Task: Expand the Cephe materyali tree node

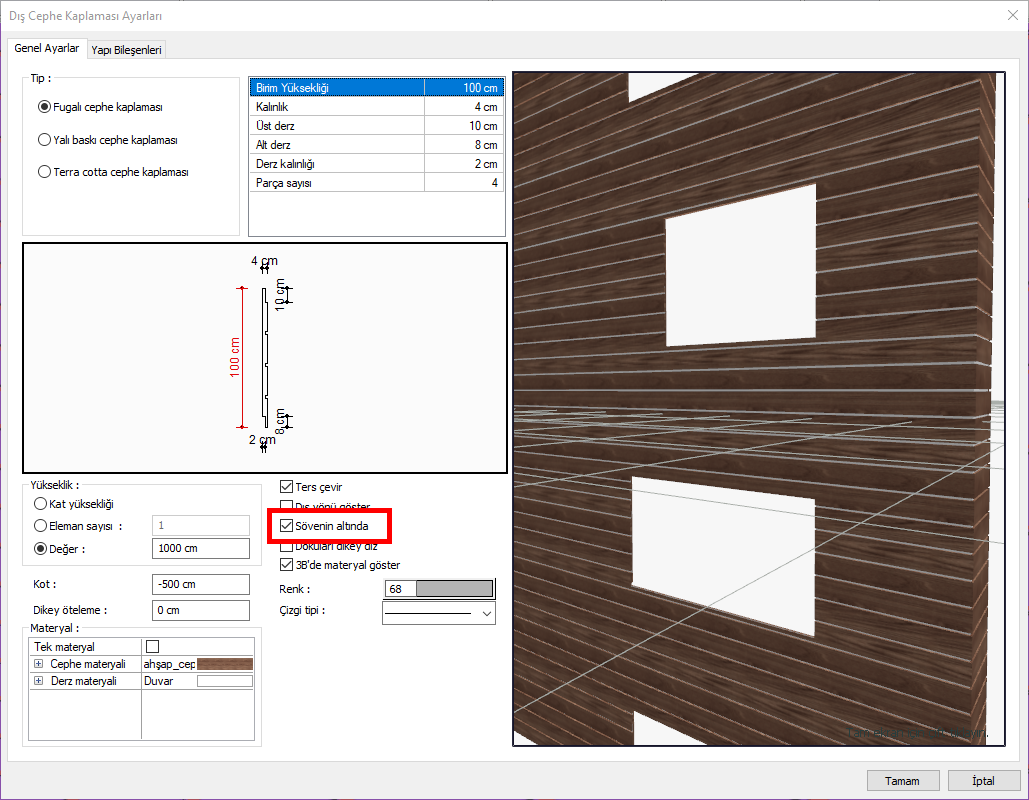Action: 39,664
